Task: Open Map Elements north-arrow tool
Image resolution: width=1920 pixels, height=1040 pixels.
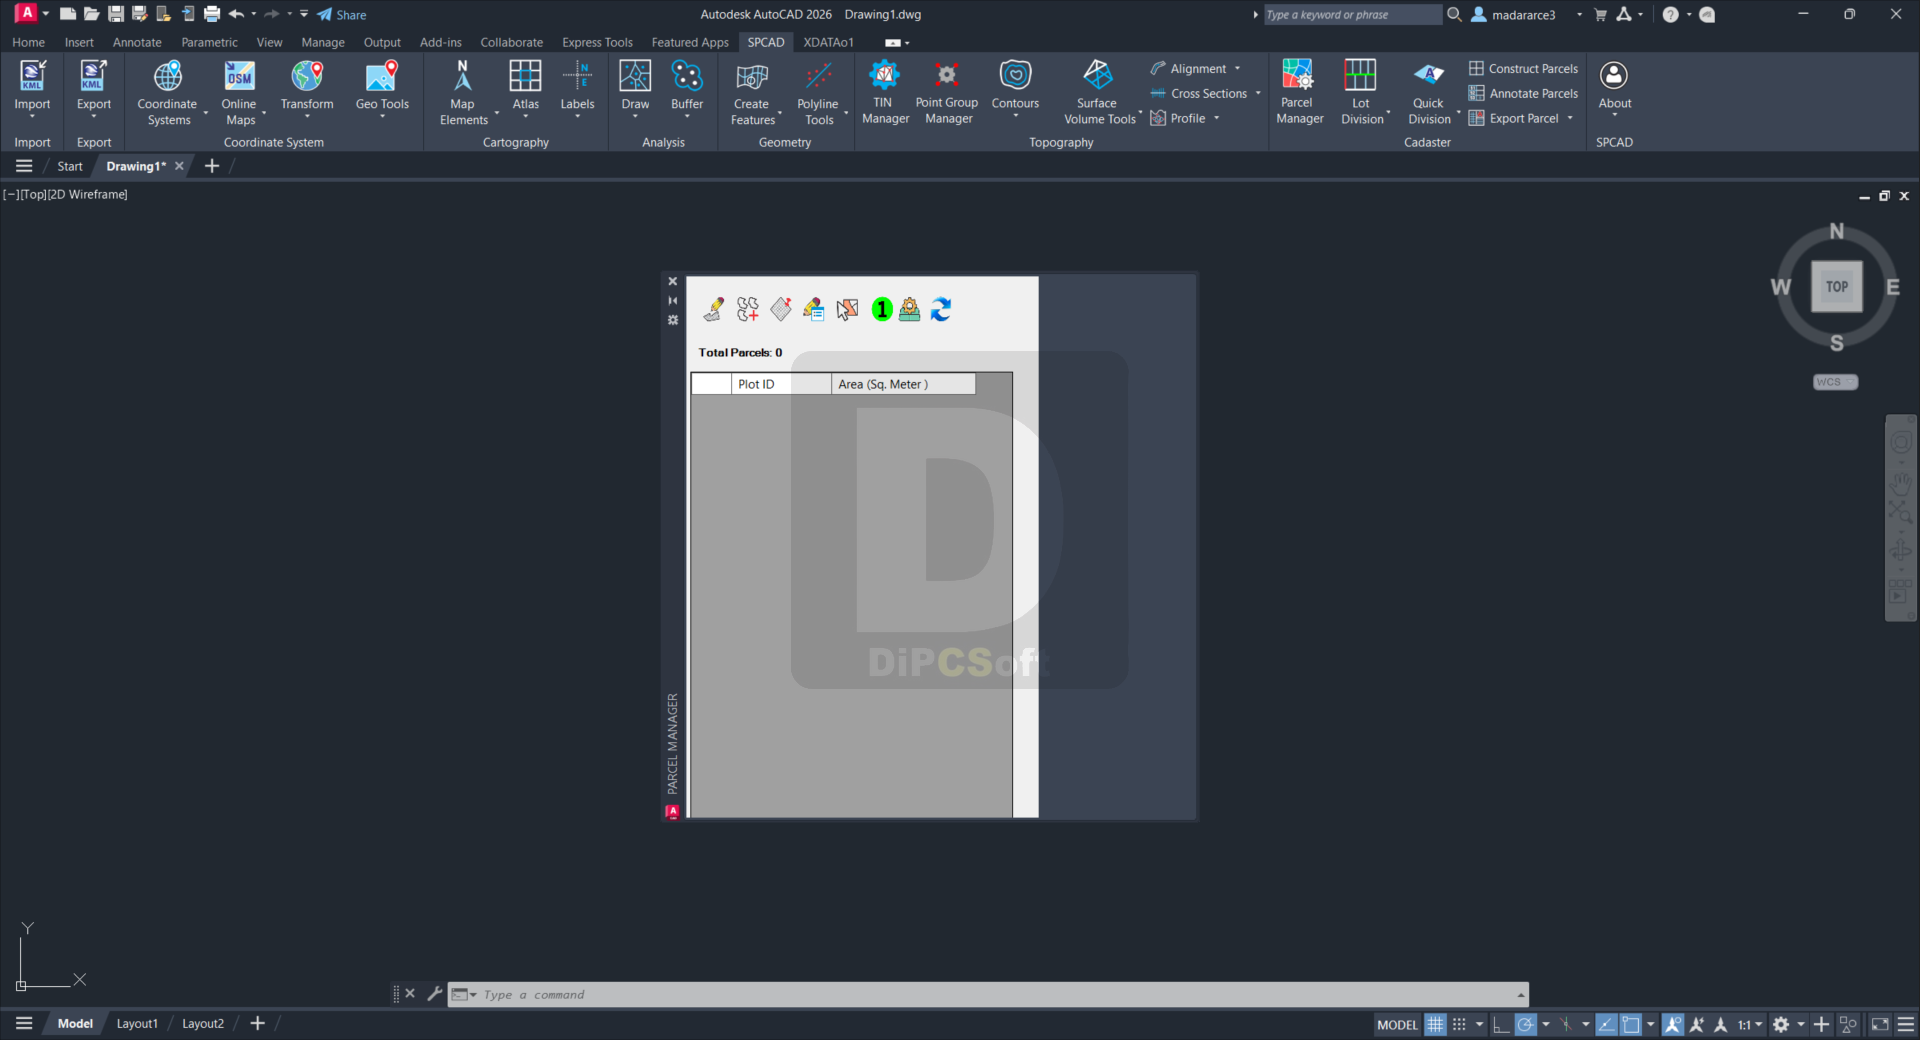Action: (x=463, y=92)
